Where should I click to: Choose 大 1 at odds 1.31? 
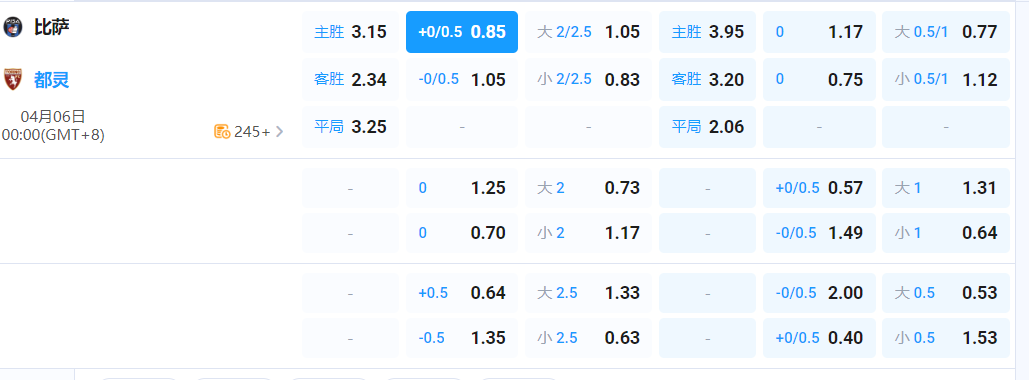coord(946,188)
